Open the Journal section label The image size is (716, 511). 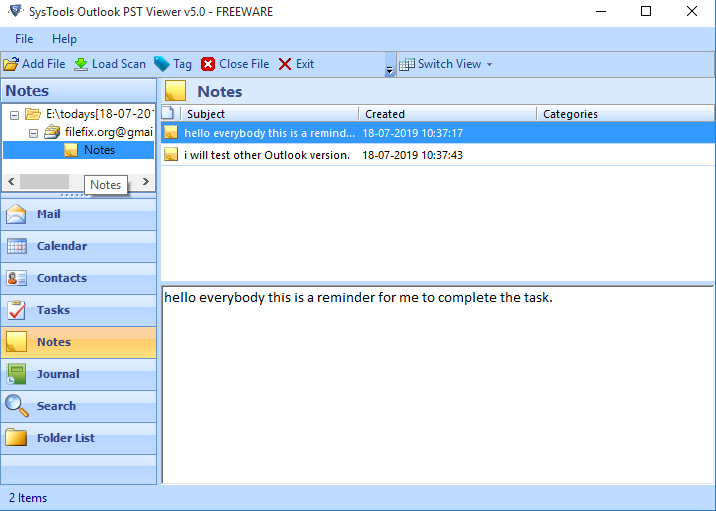click(58, 374)
